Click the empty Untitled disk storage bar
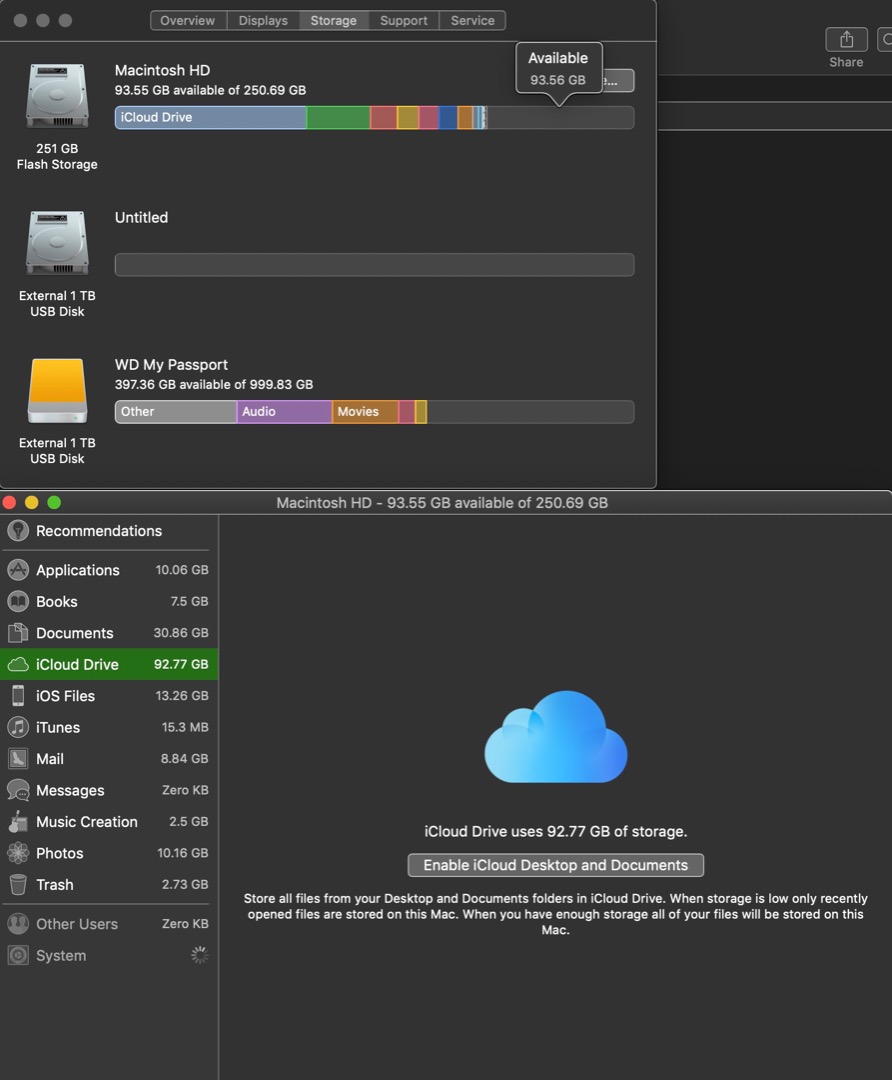This screenshot has width=892, height=1080. [x=375, y=264]
